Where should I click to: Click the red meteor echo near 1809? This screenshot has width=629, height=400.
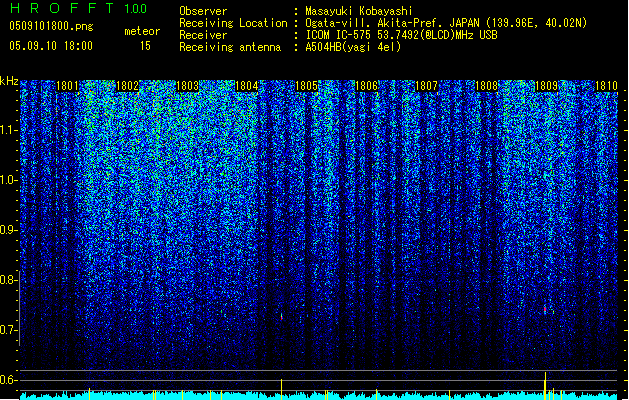pyautogui.click(x=545, y=310)
